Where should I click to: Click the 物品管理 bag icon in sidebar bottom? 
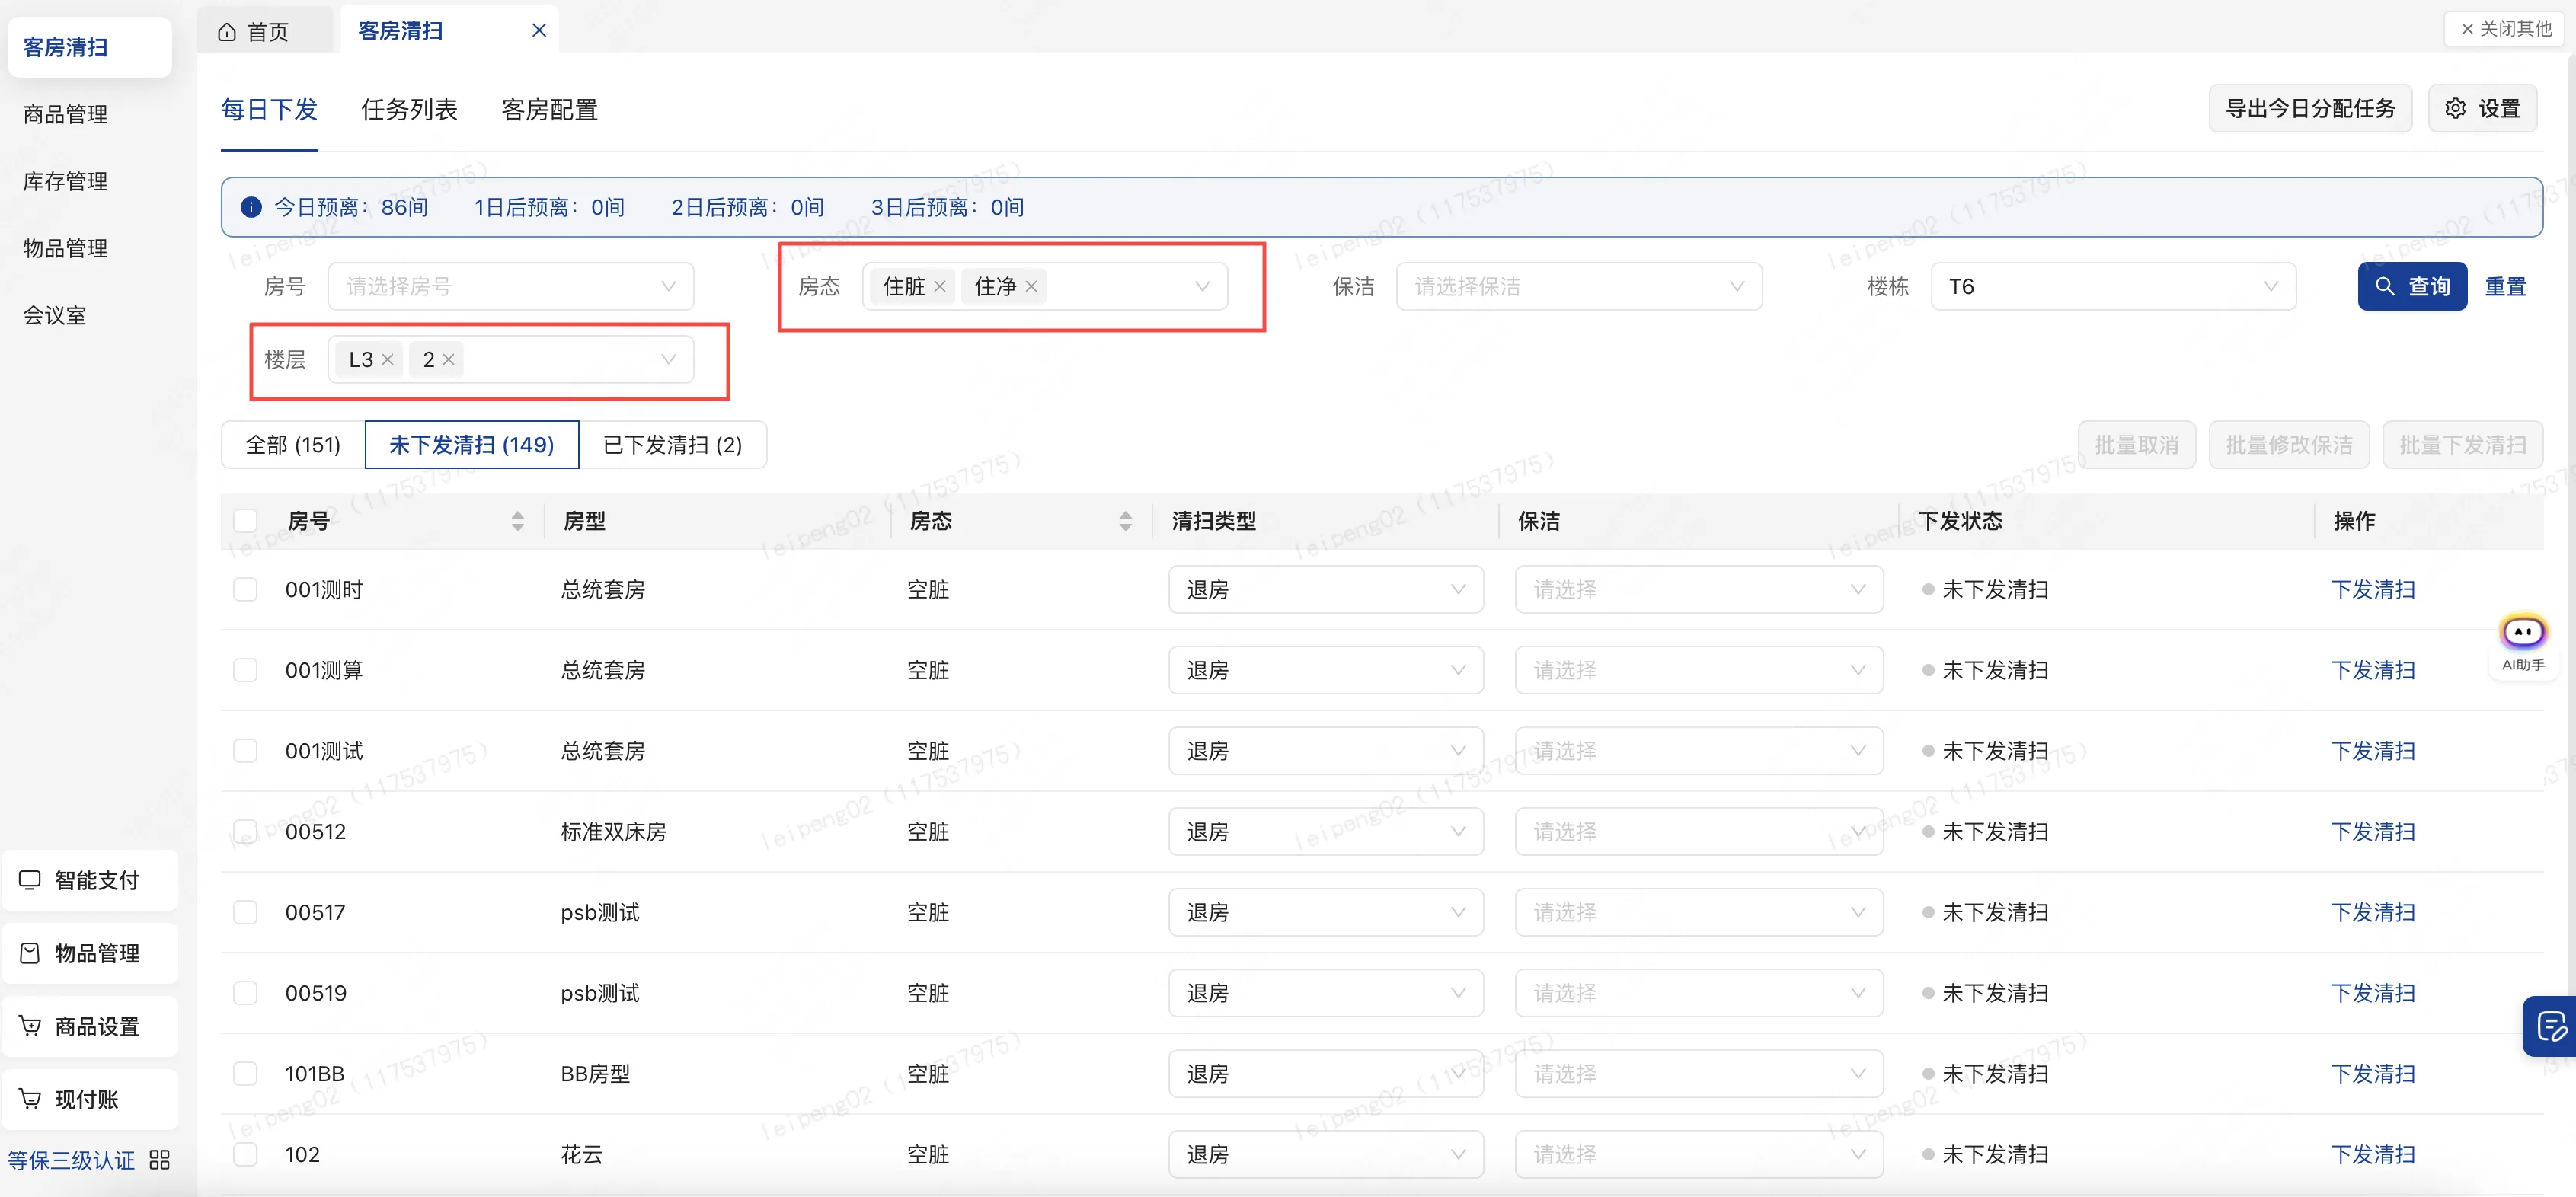(30, 953)
